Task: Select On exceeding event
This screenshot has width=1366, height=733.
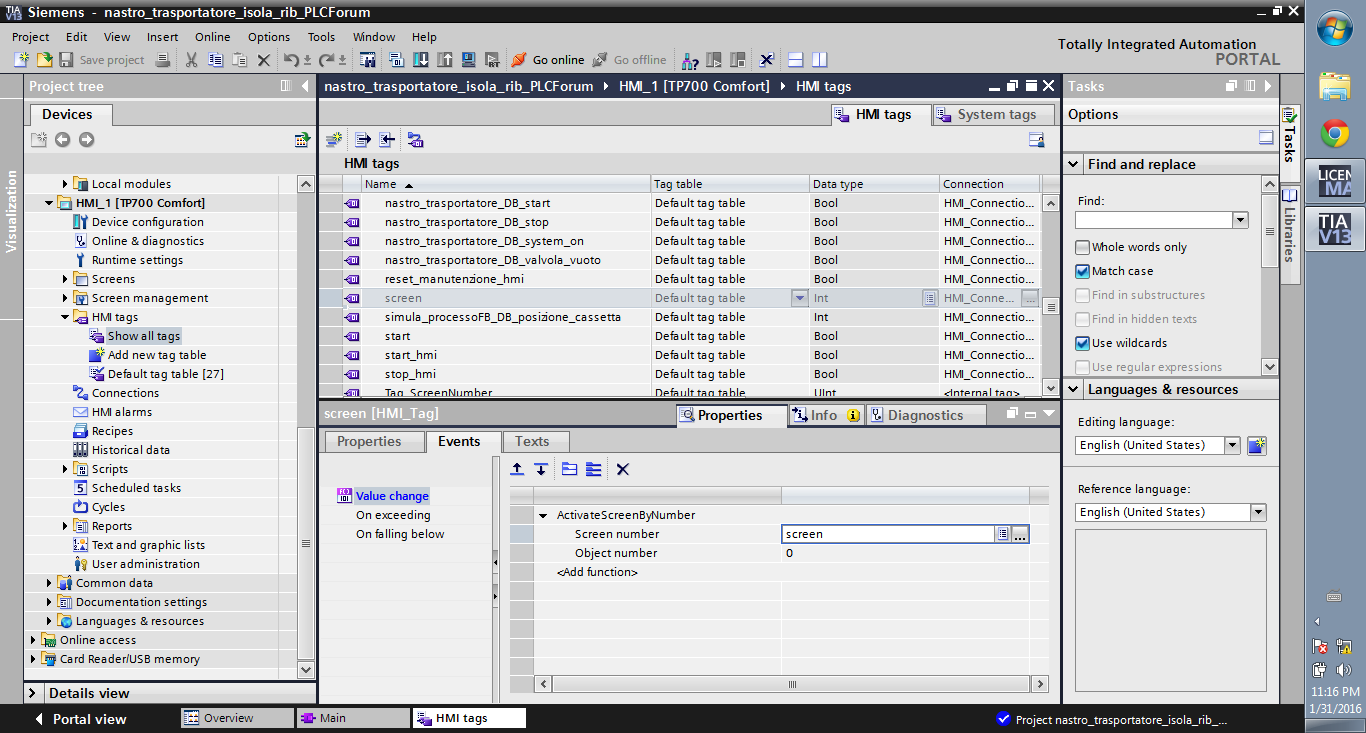Action: tap(393, 515)
